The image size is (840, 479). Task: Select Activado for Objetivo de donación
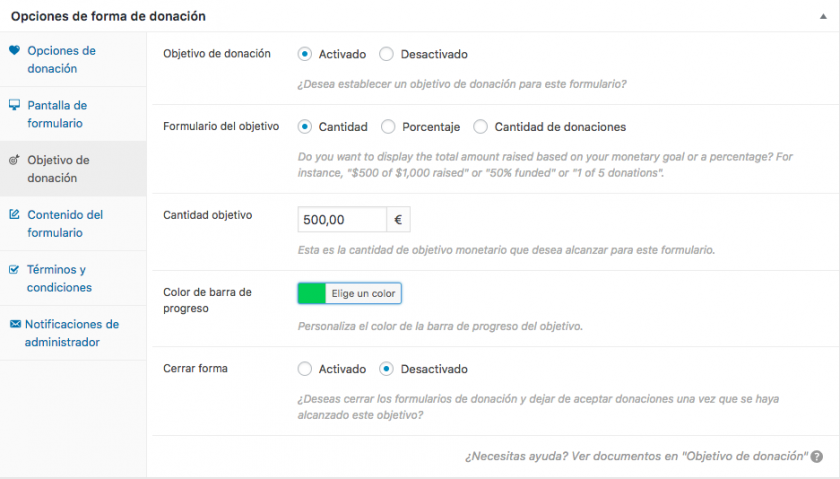pyautogui.click(x=305, y=54)
